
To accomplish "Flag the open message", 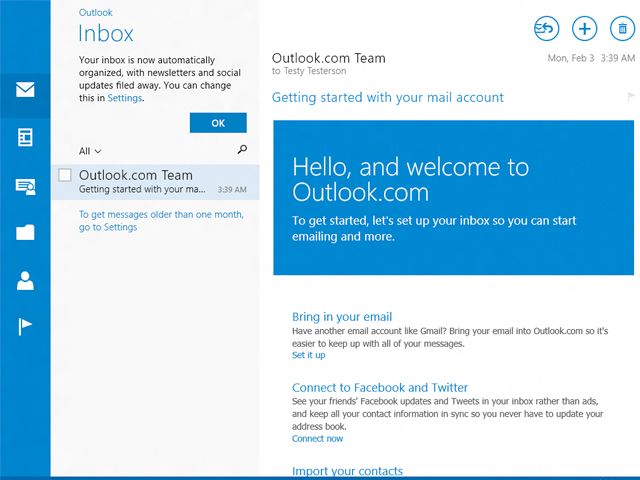I will 631,97.
